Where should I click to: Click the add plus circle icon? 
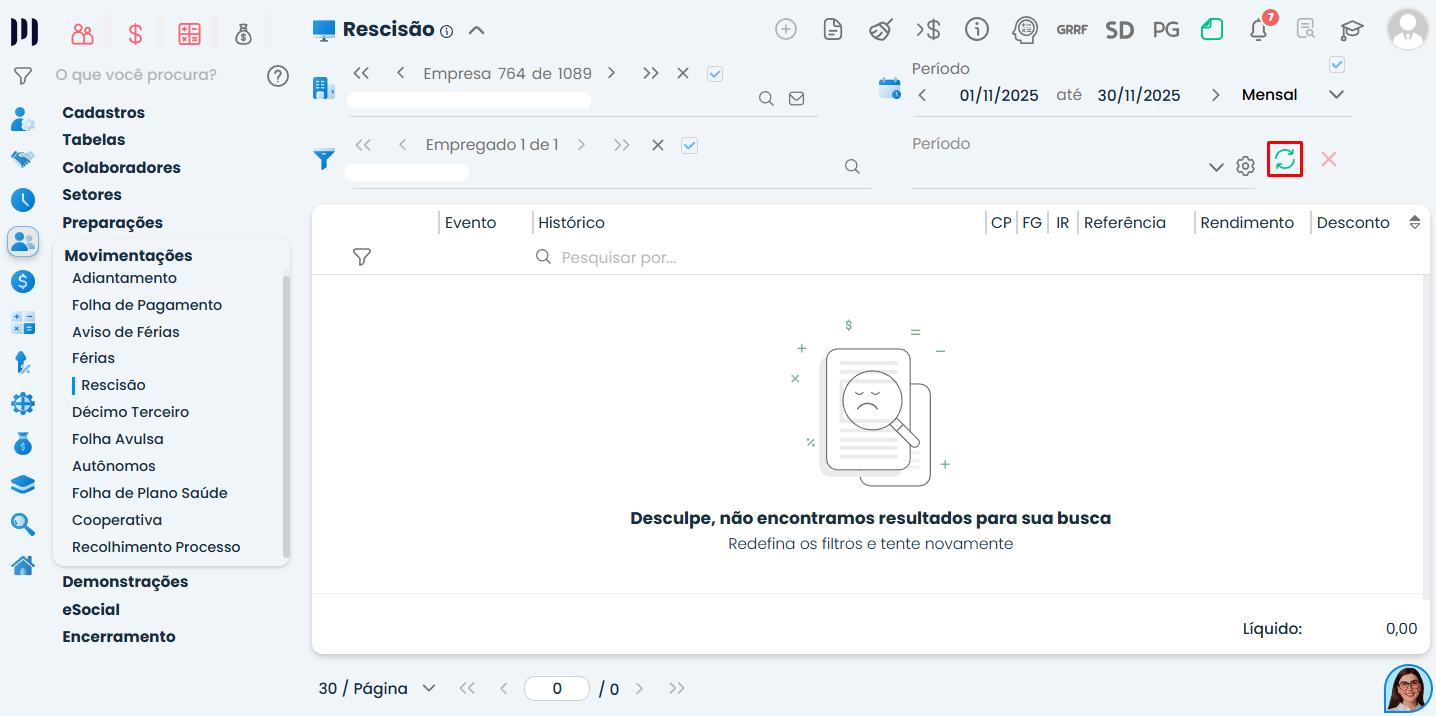[x=786, y=29]
